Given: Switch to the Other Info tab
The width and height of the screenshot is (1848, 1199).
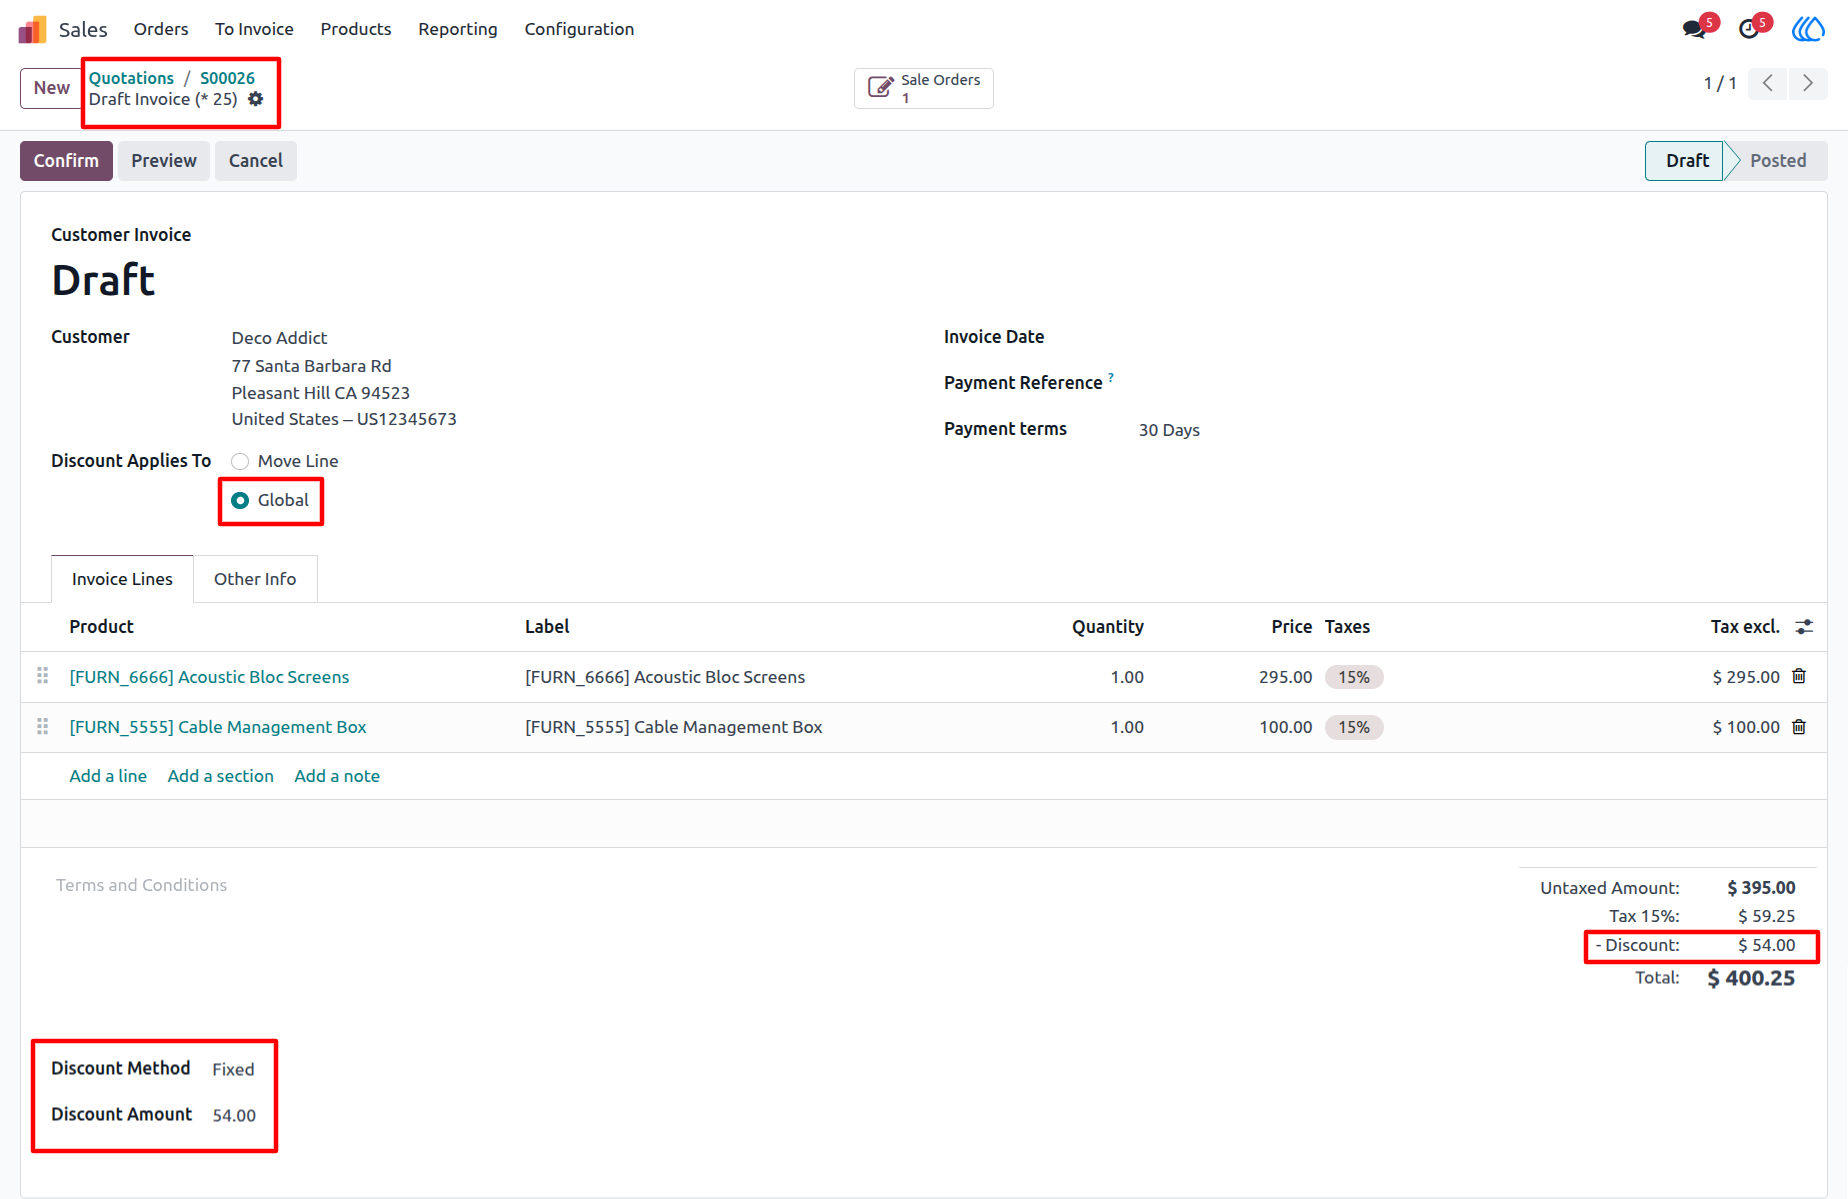Looking at the screenshot, I should [x=255, y=579].
